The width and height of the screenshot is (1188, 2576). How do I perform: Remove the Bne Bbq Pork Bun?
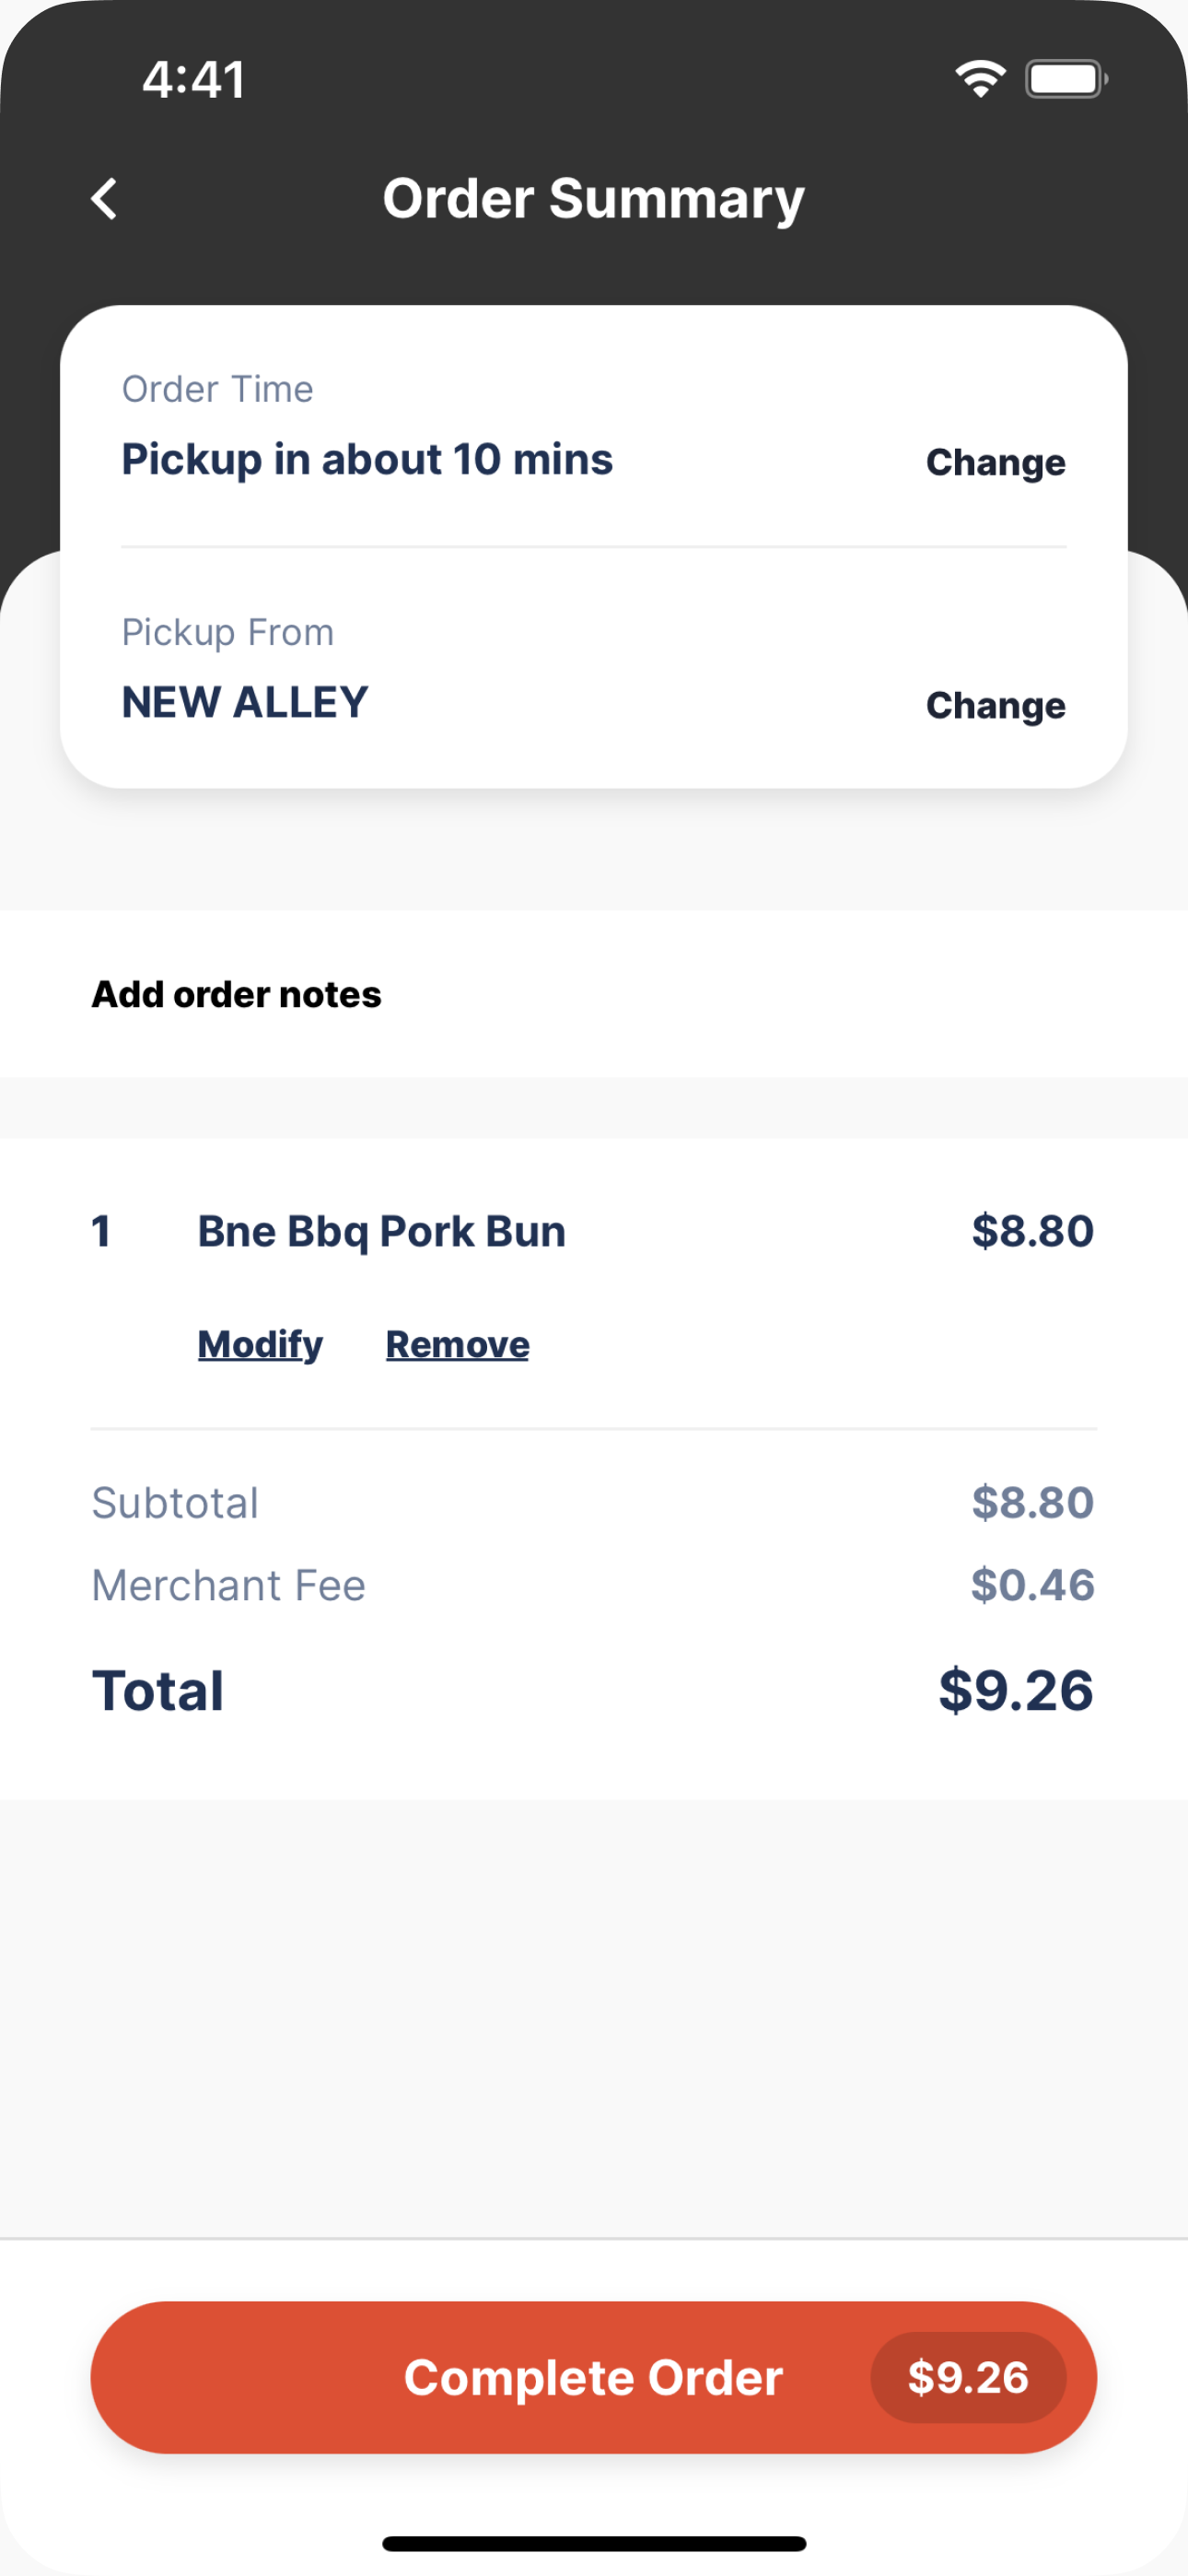457,1344
